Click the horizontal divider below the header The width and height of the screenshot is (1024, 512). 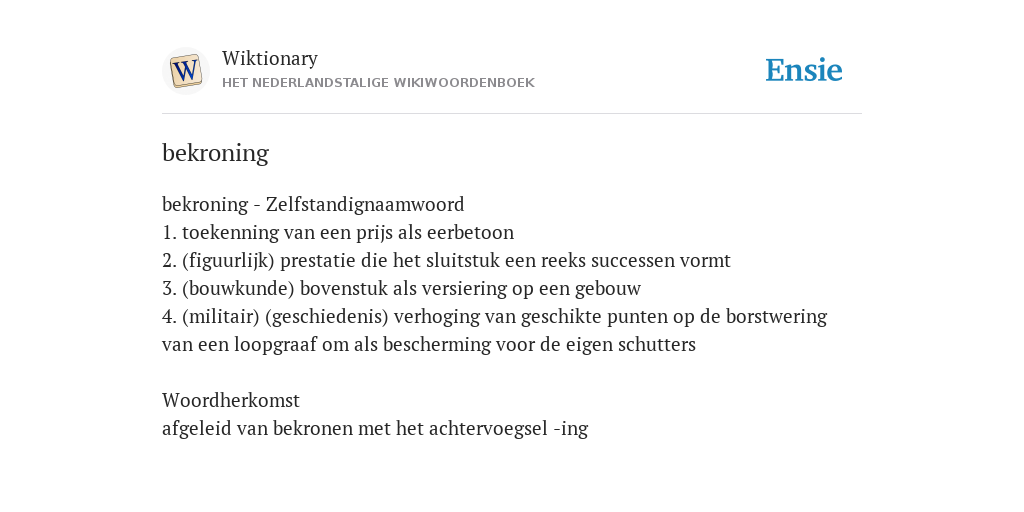(x=512, y=114)
